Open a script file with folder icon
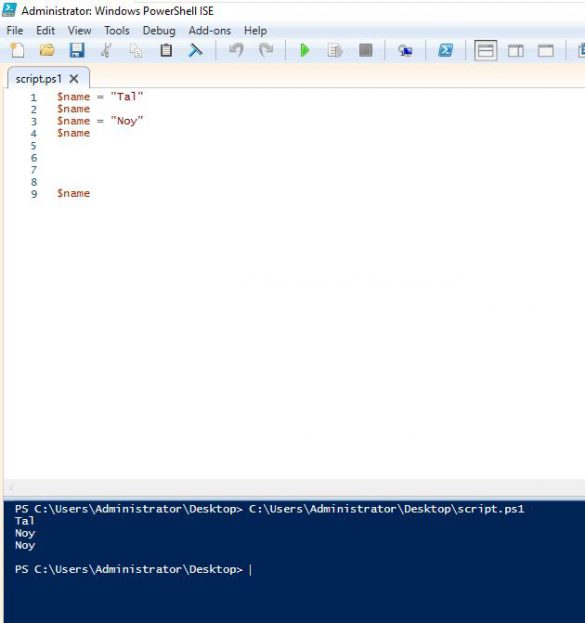Image resolution: width=585 pixels, height=623 pixels. pos(47,50)
